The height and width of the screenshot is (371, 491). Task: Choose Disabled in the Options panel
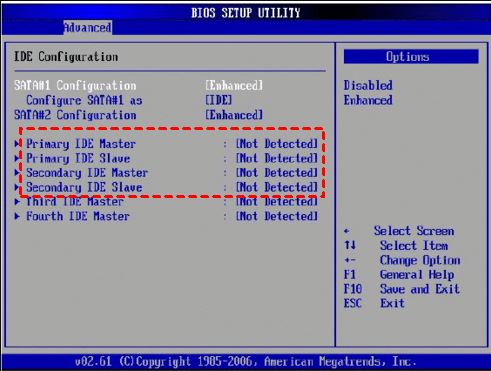pyautogui.click(x=368, y=85)
